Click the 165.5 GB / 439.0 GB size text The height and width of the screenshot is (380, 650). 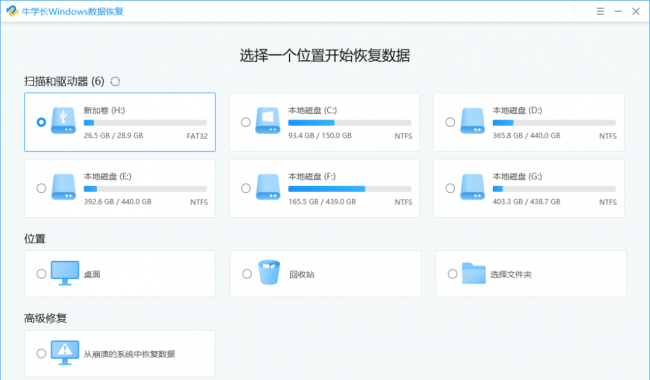322,202
